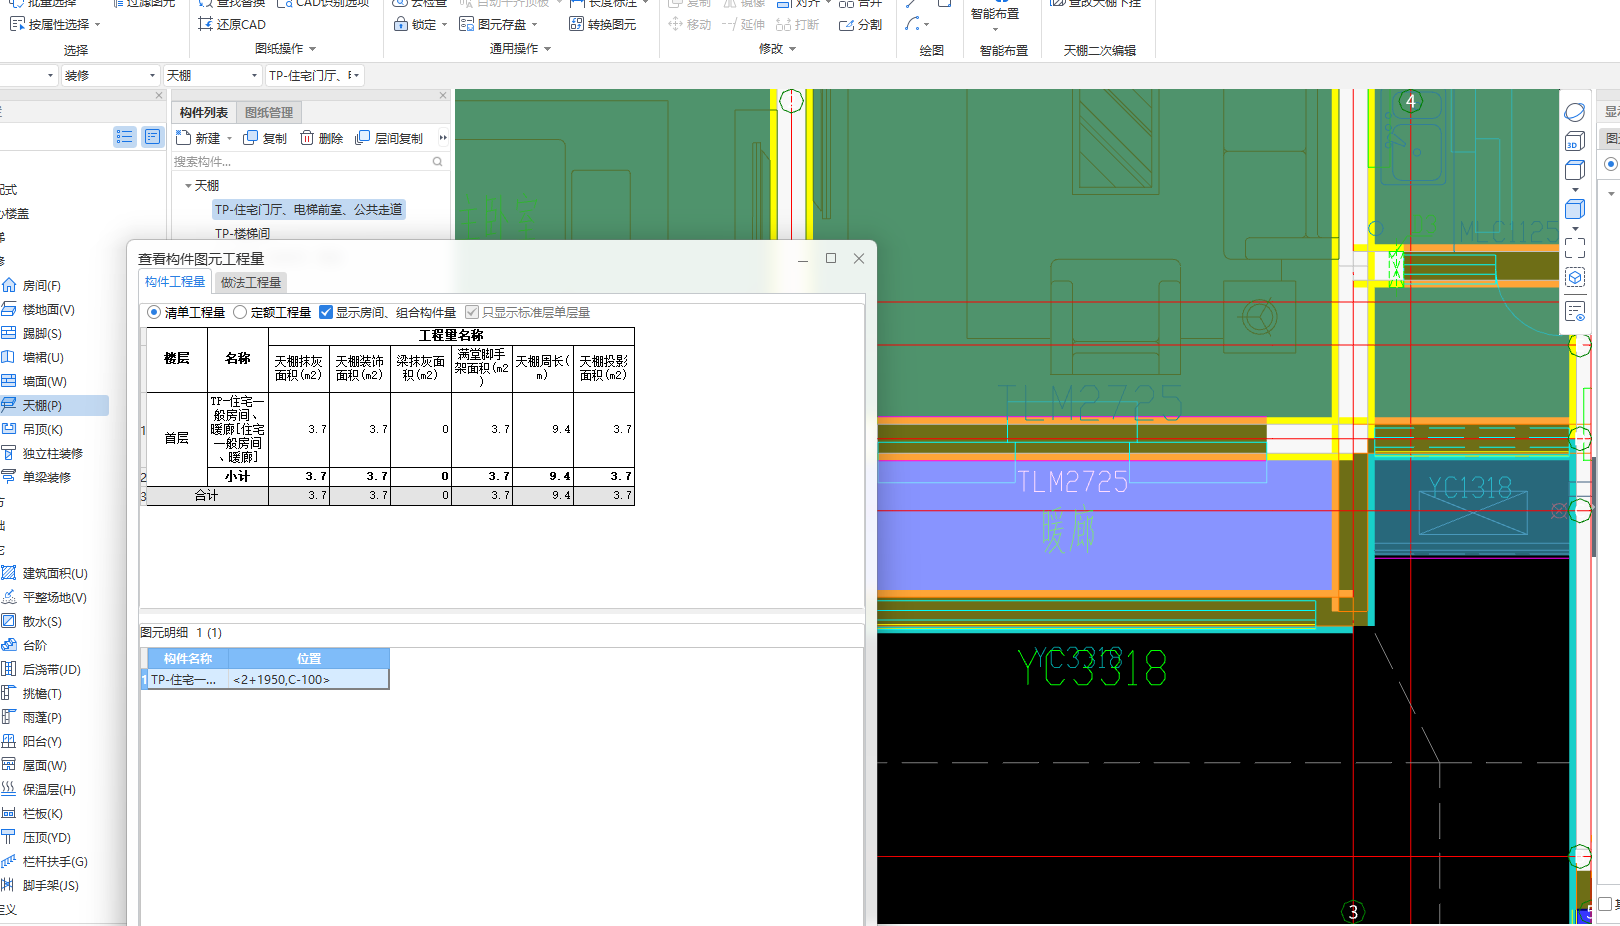Click the 构件名称 column header
Screen dimensions: 1620x926
pos(188,659)
